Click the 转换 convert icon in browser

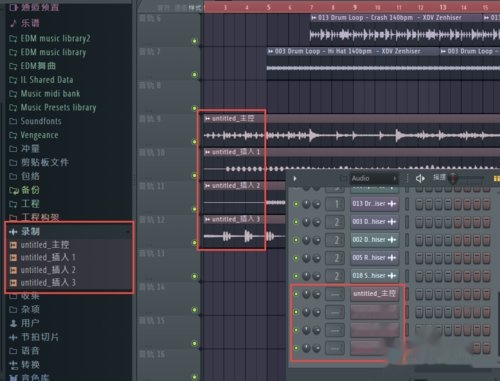click(x=13, y=365)
